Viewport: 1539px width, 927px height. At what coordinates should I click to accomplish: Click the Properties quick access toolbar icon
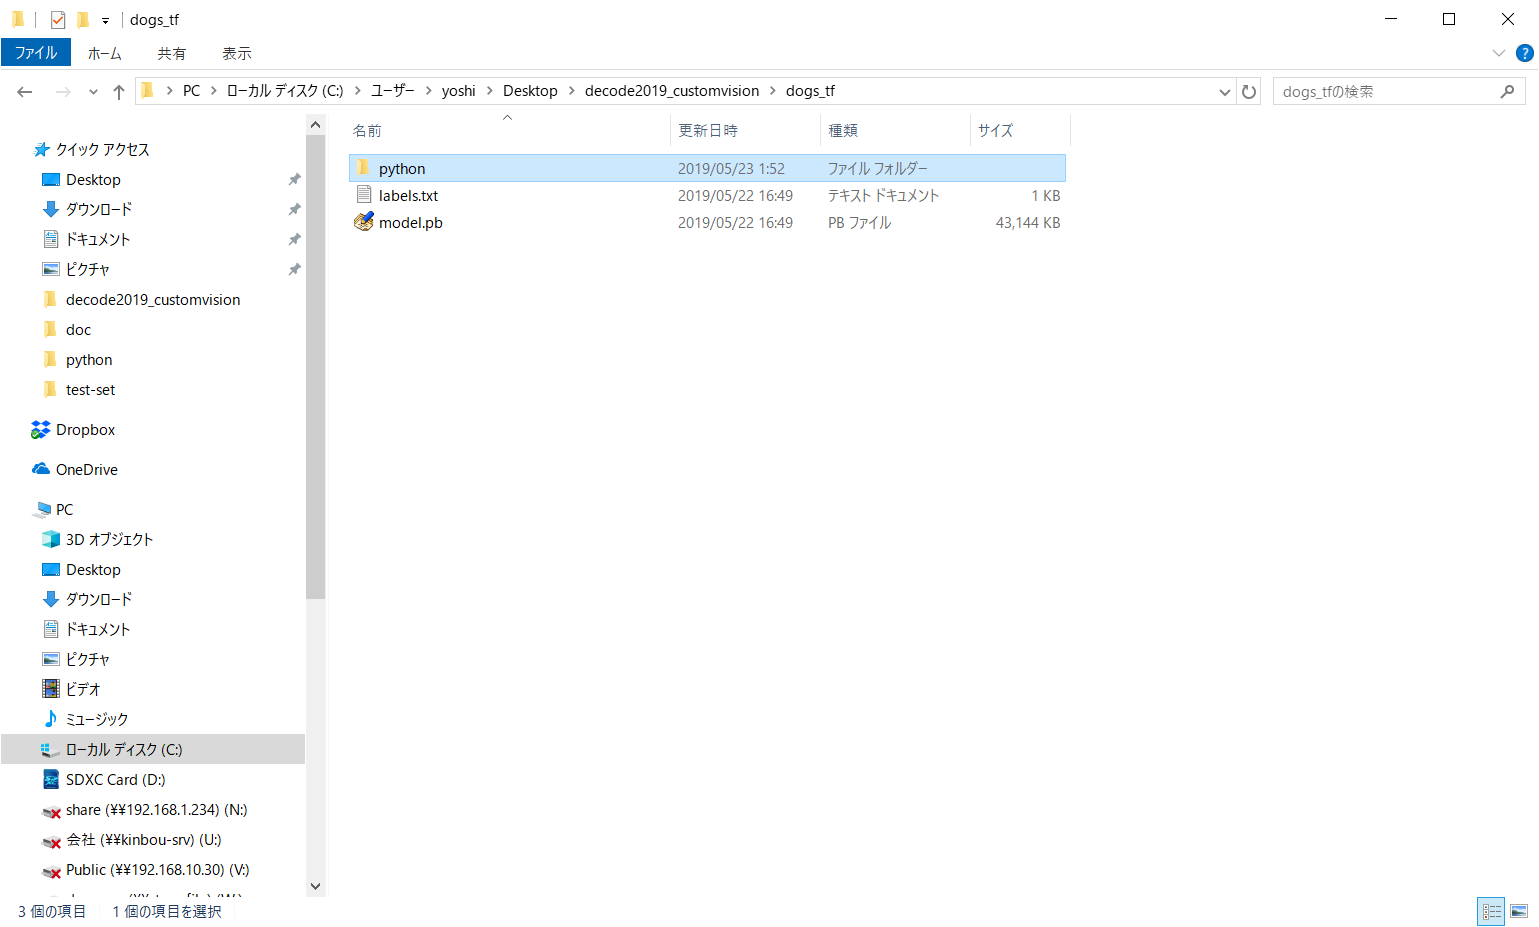click(x=58, y=20)
